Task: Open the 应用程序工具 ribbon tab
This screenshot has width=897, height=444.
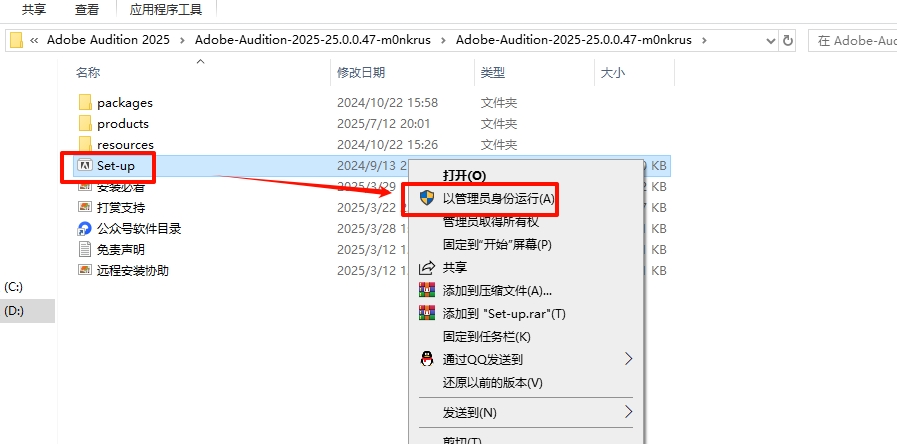Action: pos(166,9)
